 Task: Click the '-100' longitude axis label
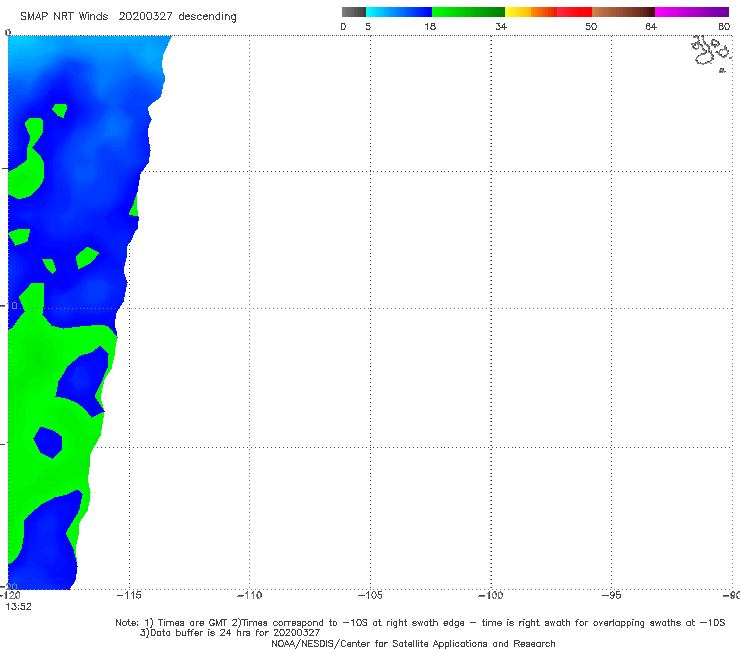click(x=491, y=596)
